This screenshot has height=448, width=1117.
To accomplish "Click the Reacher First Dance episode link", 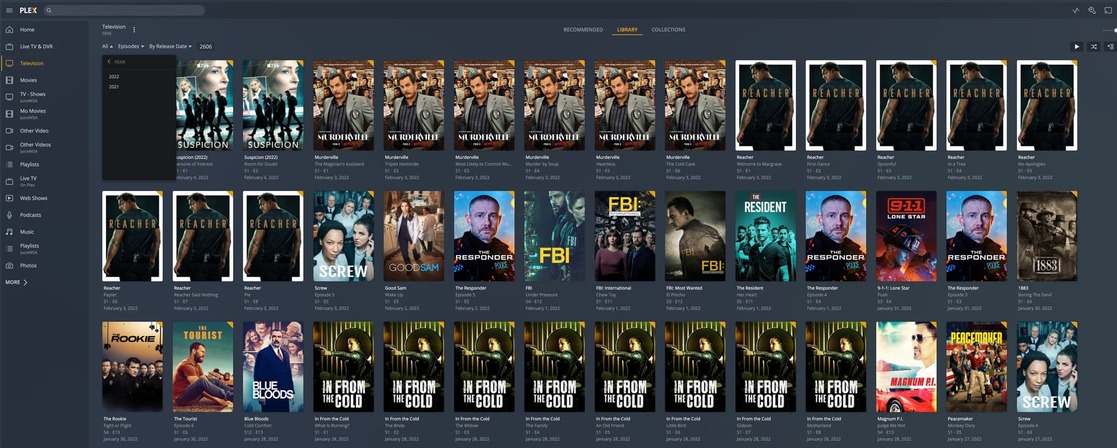I will point(818,164).
